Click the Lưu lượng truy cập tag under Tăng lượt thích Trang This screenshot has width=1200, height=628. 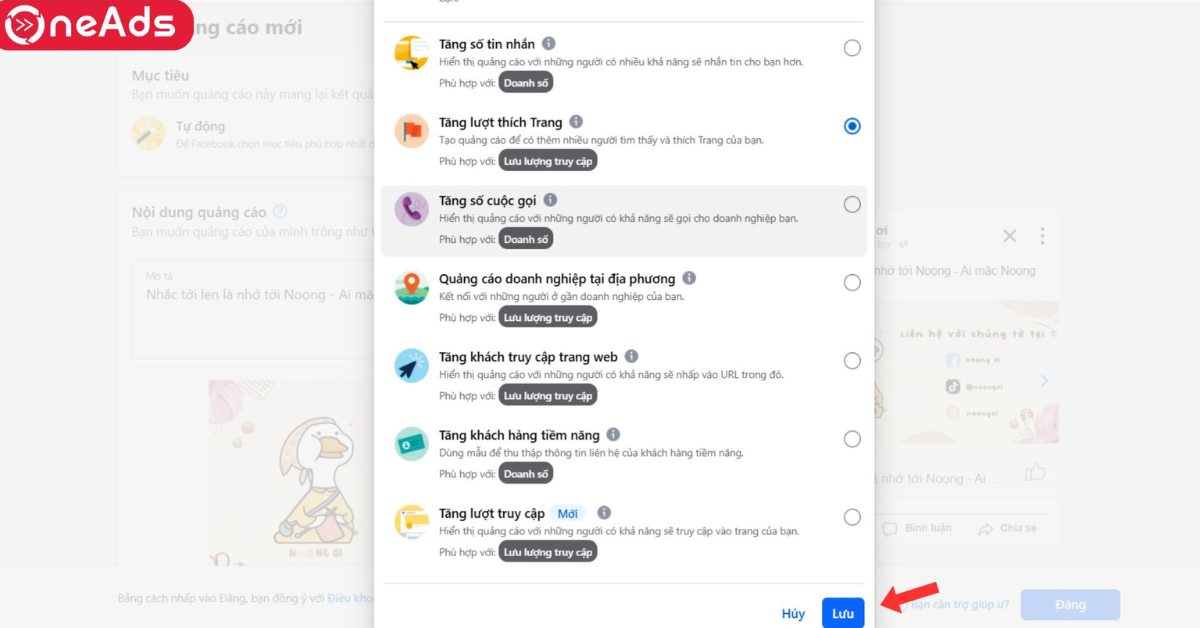click(548, 161)
